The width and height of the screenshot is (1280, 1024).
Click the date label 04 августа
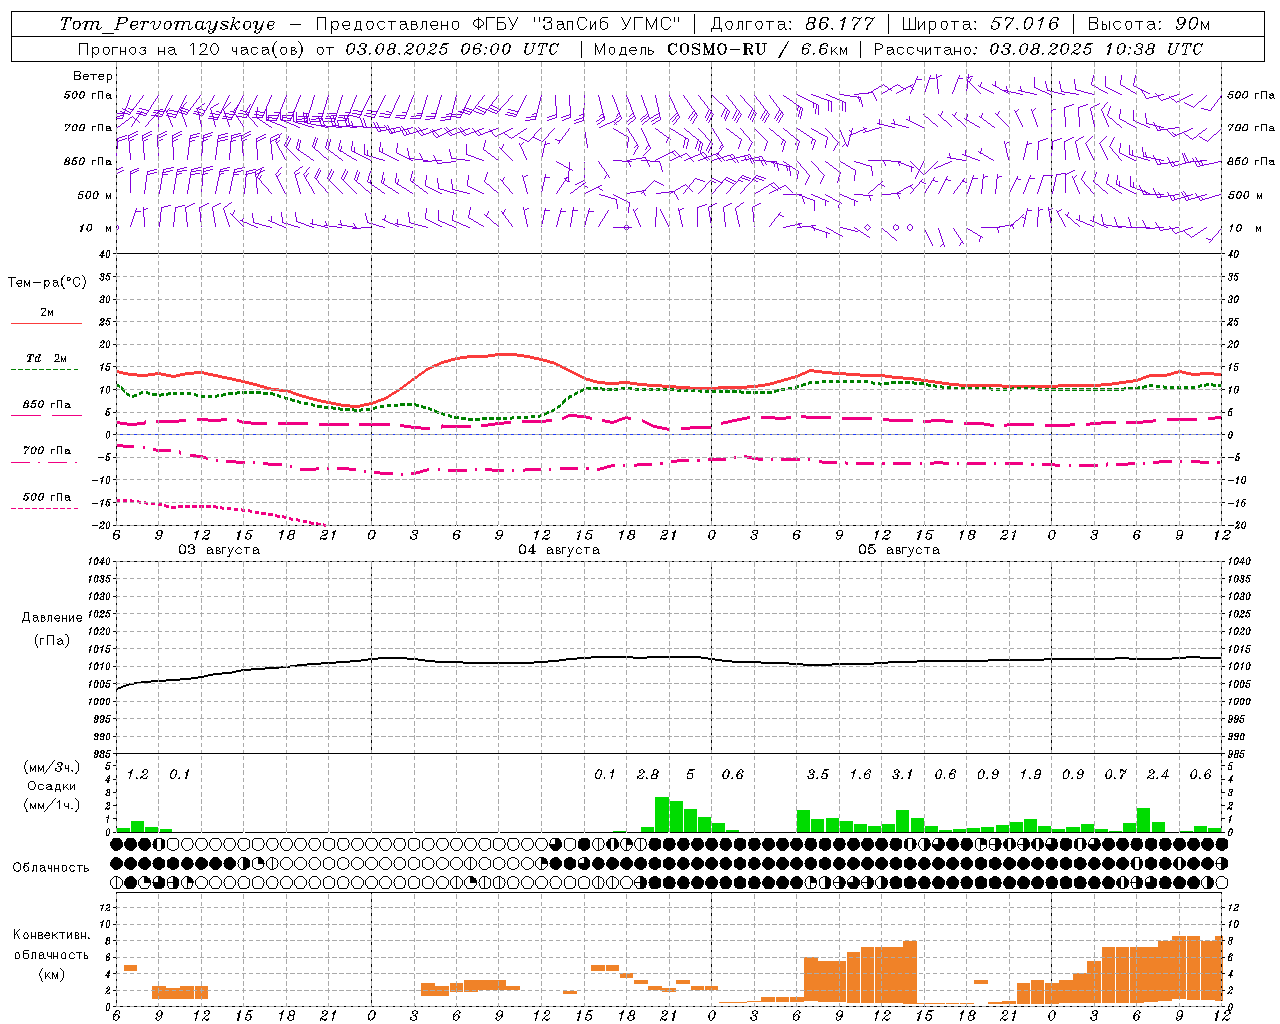coord(559,550)
